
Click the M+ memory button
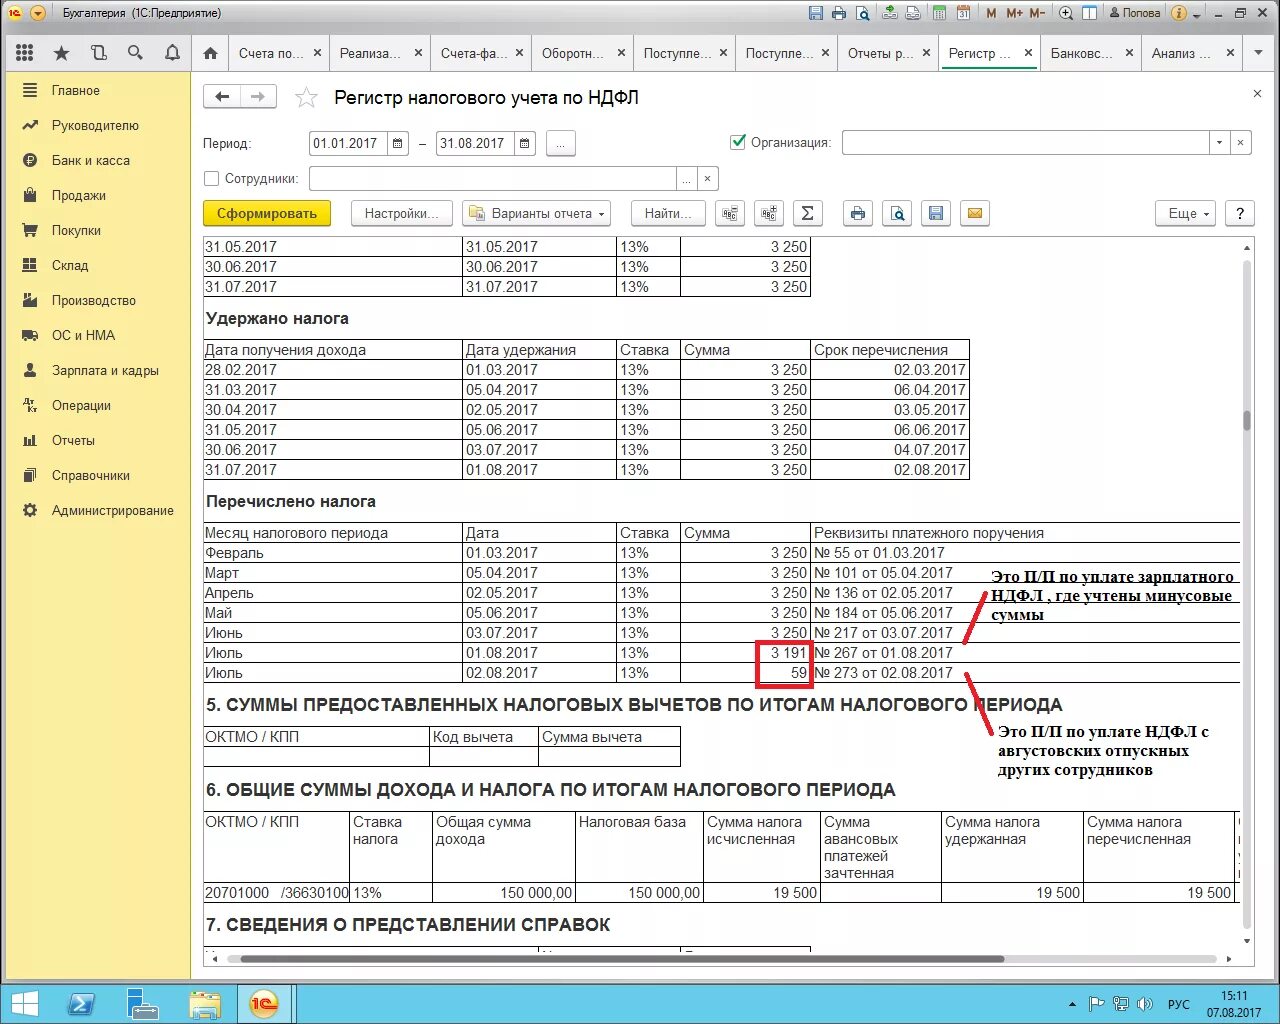(1014, 13)
